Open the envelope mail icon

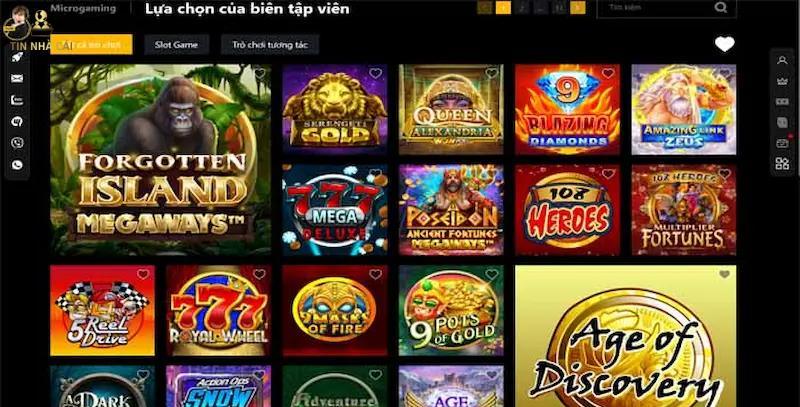point(17,79)
